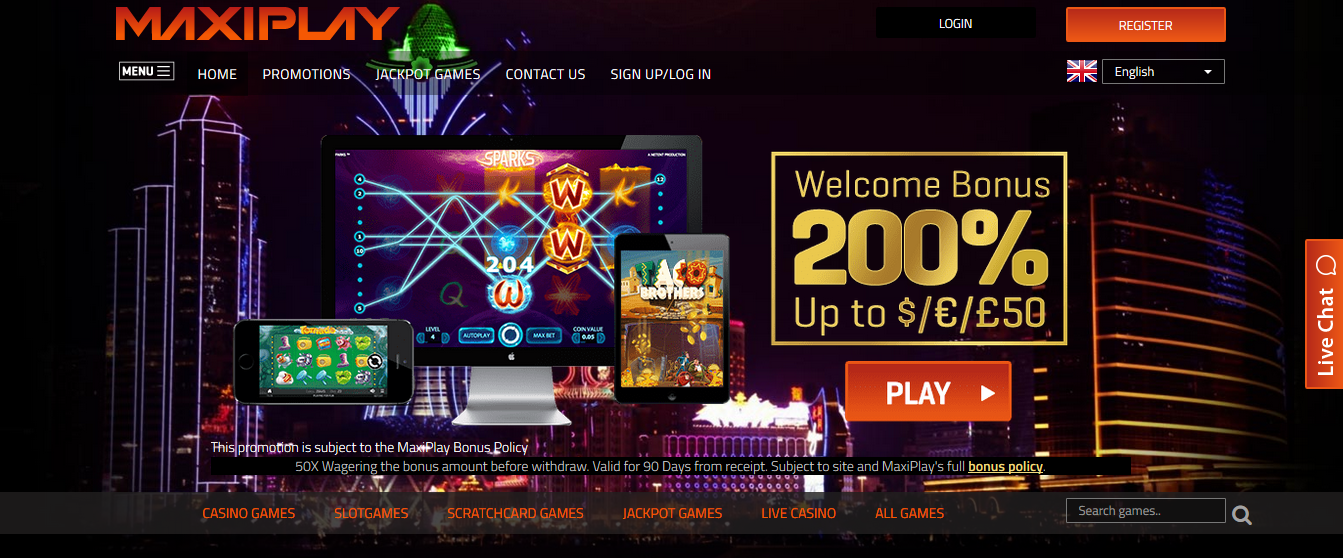Open JACKPOT GAMES in top navigation

click(x=428, y=74)
